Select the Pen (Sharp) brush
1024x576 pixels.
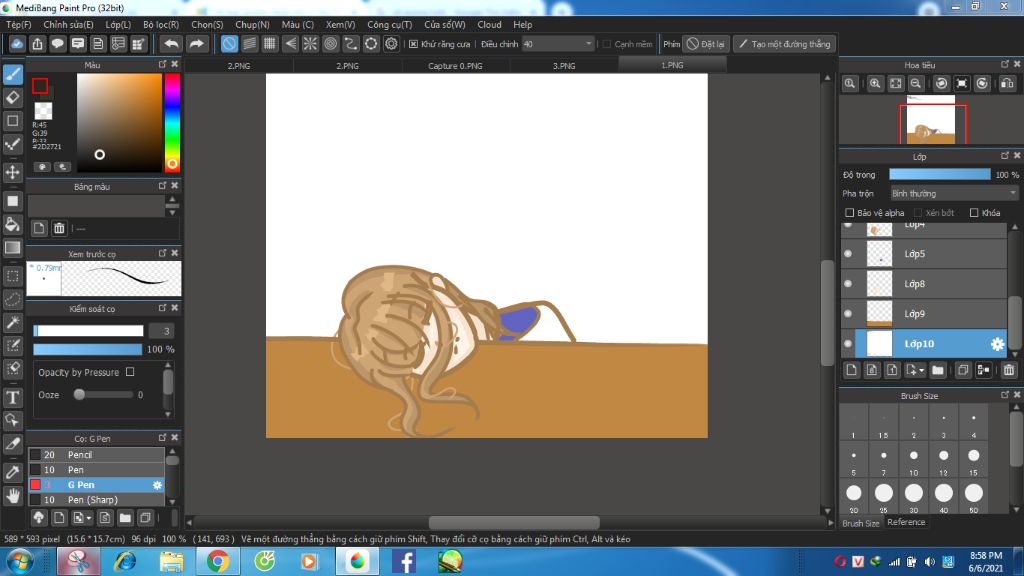pos(96,500)
